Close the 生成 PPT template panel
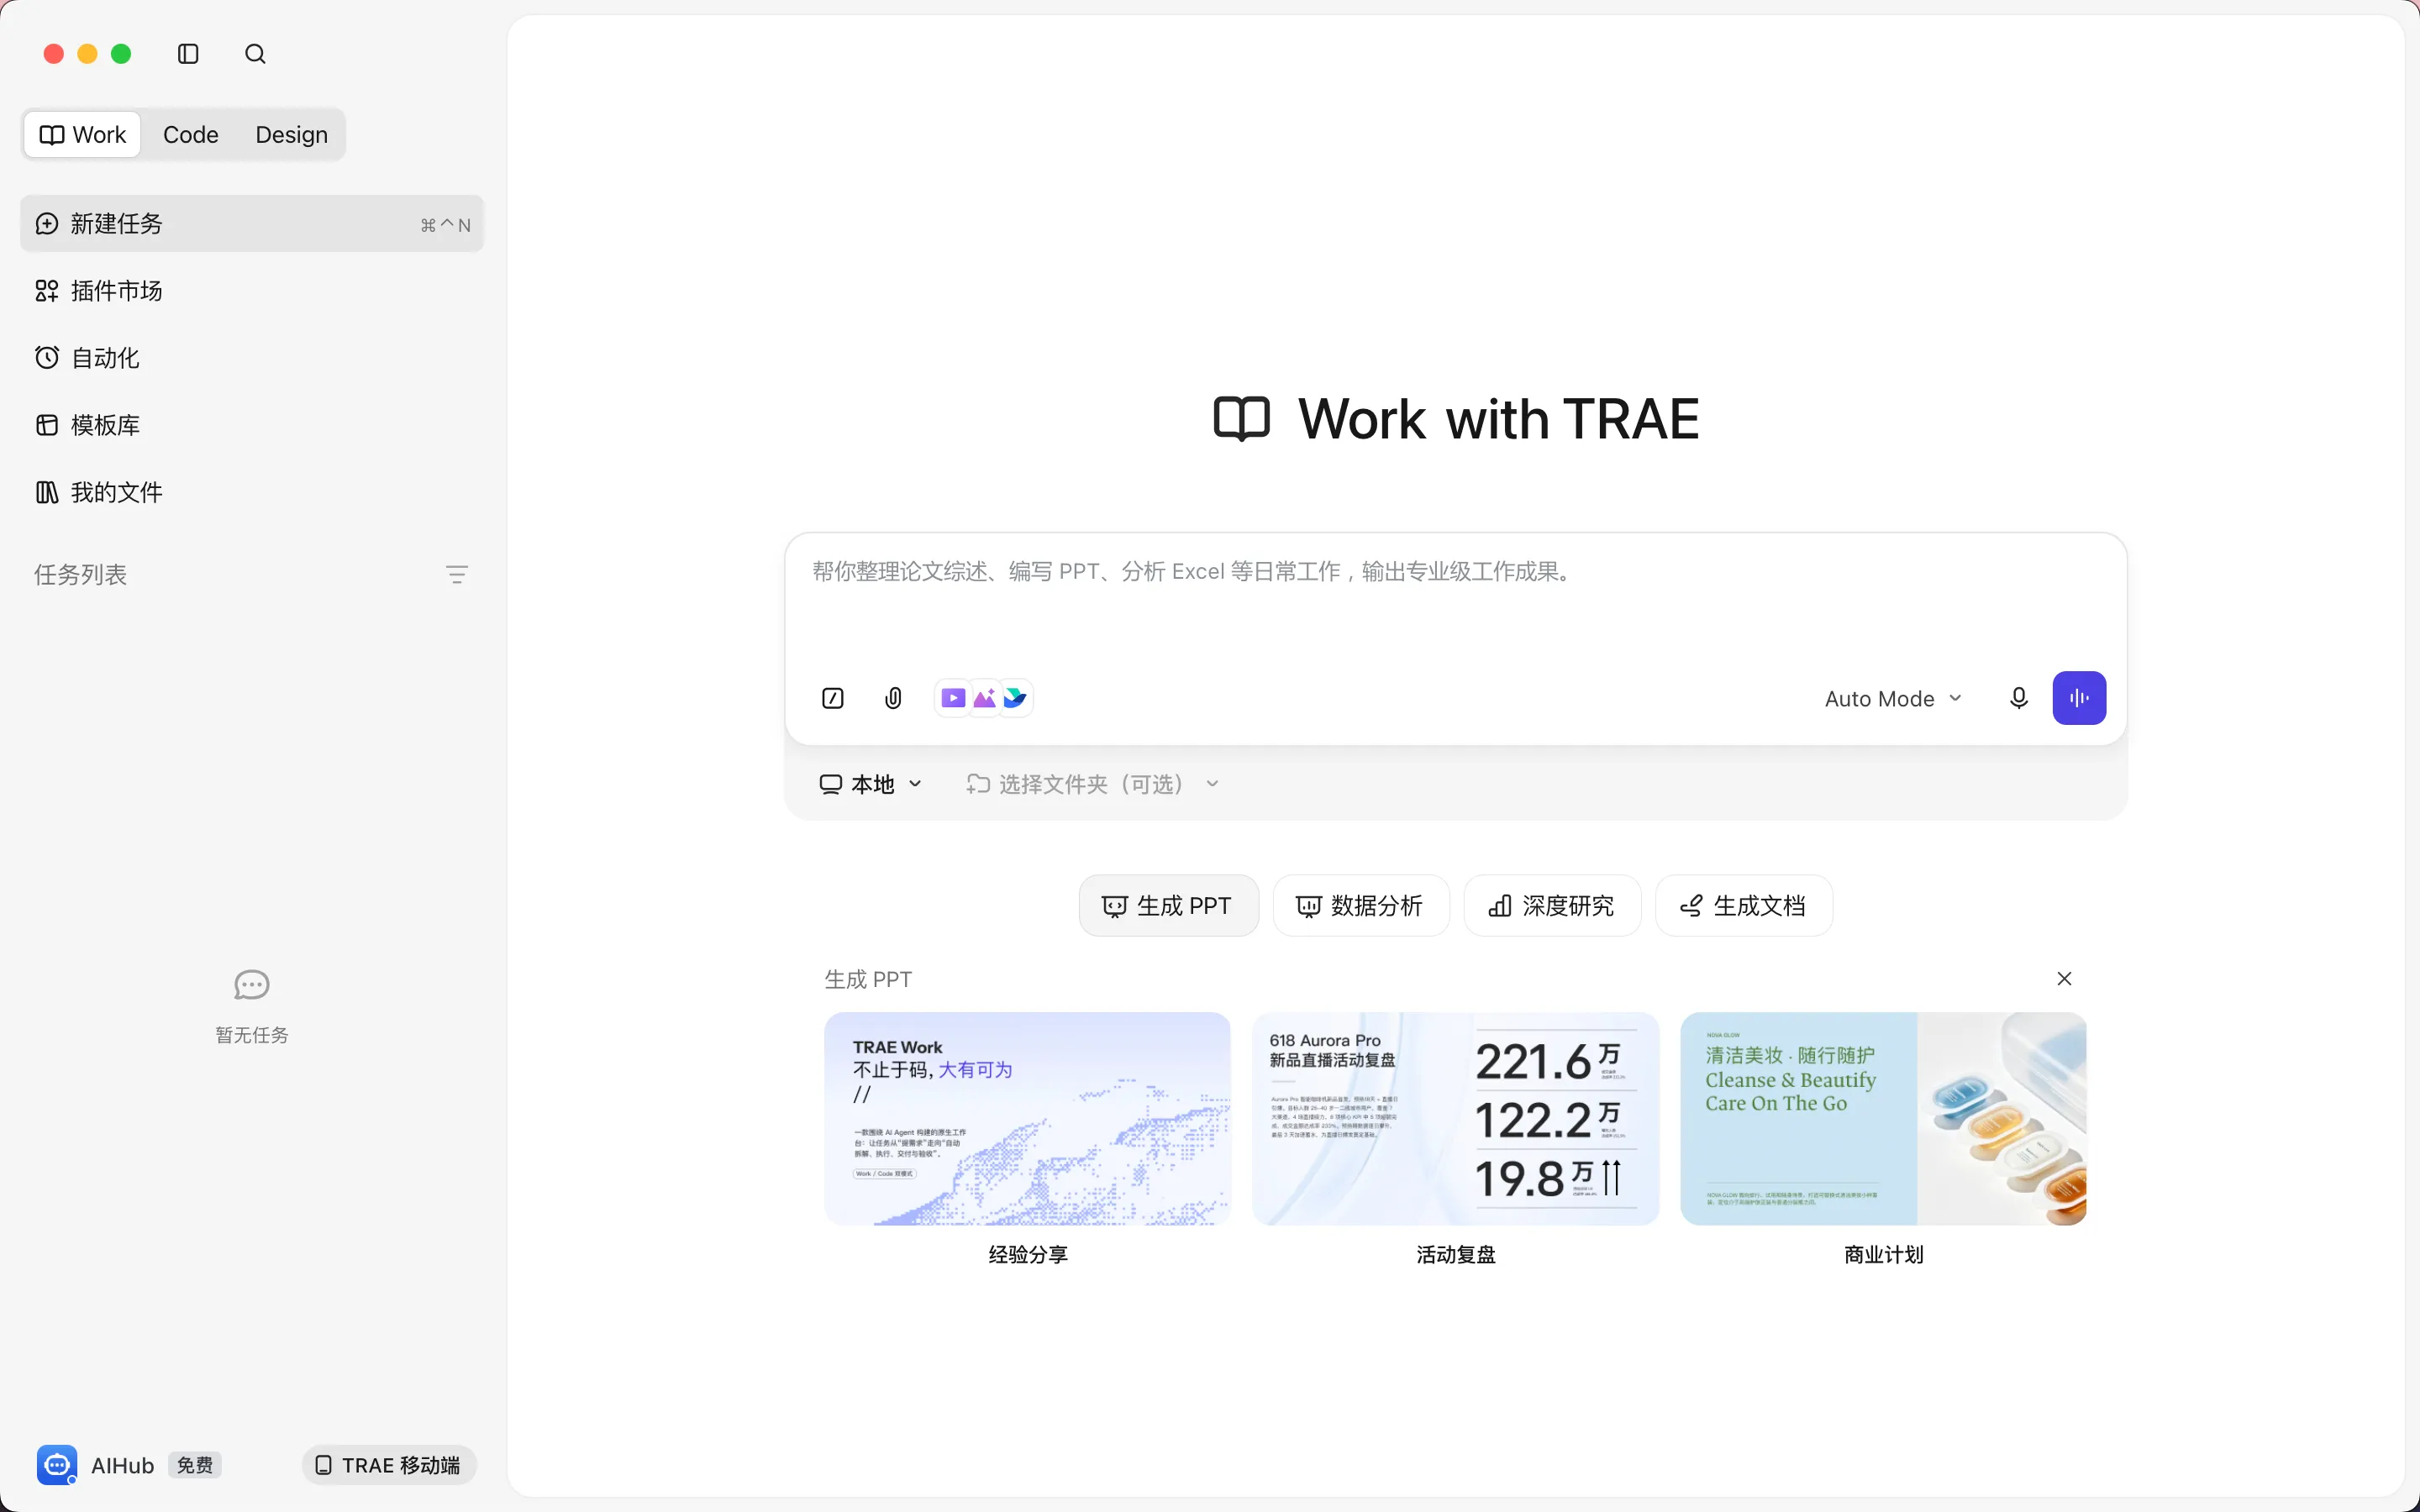 point(2064,979)
